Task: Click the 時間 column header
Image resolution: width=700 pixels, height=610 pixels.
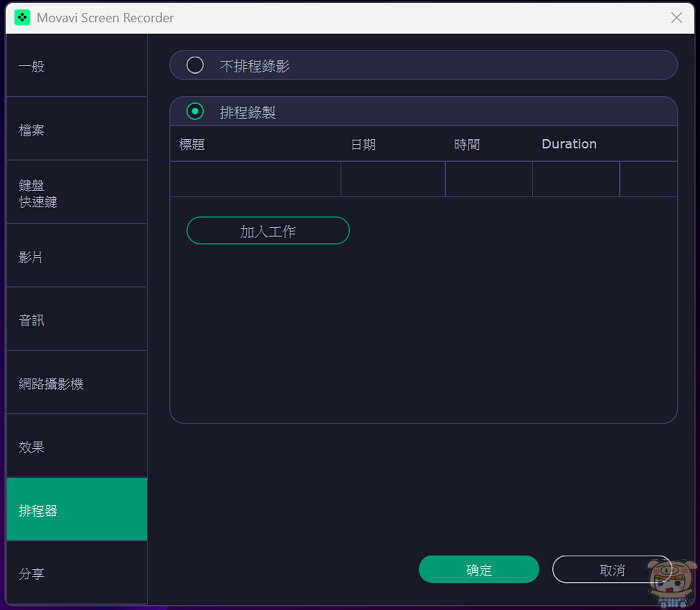Action: pyautogui.click(x=467, y=144)
